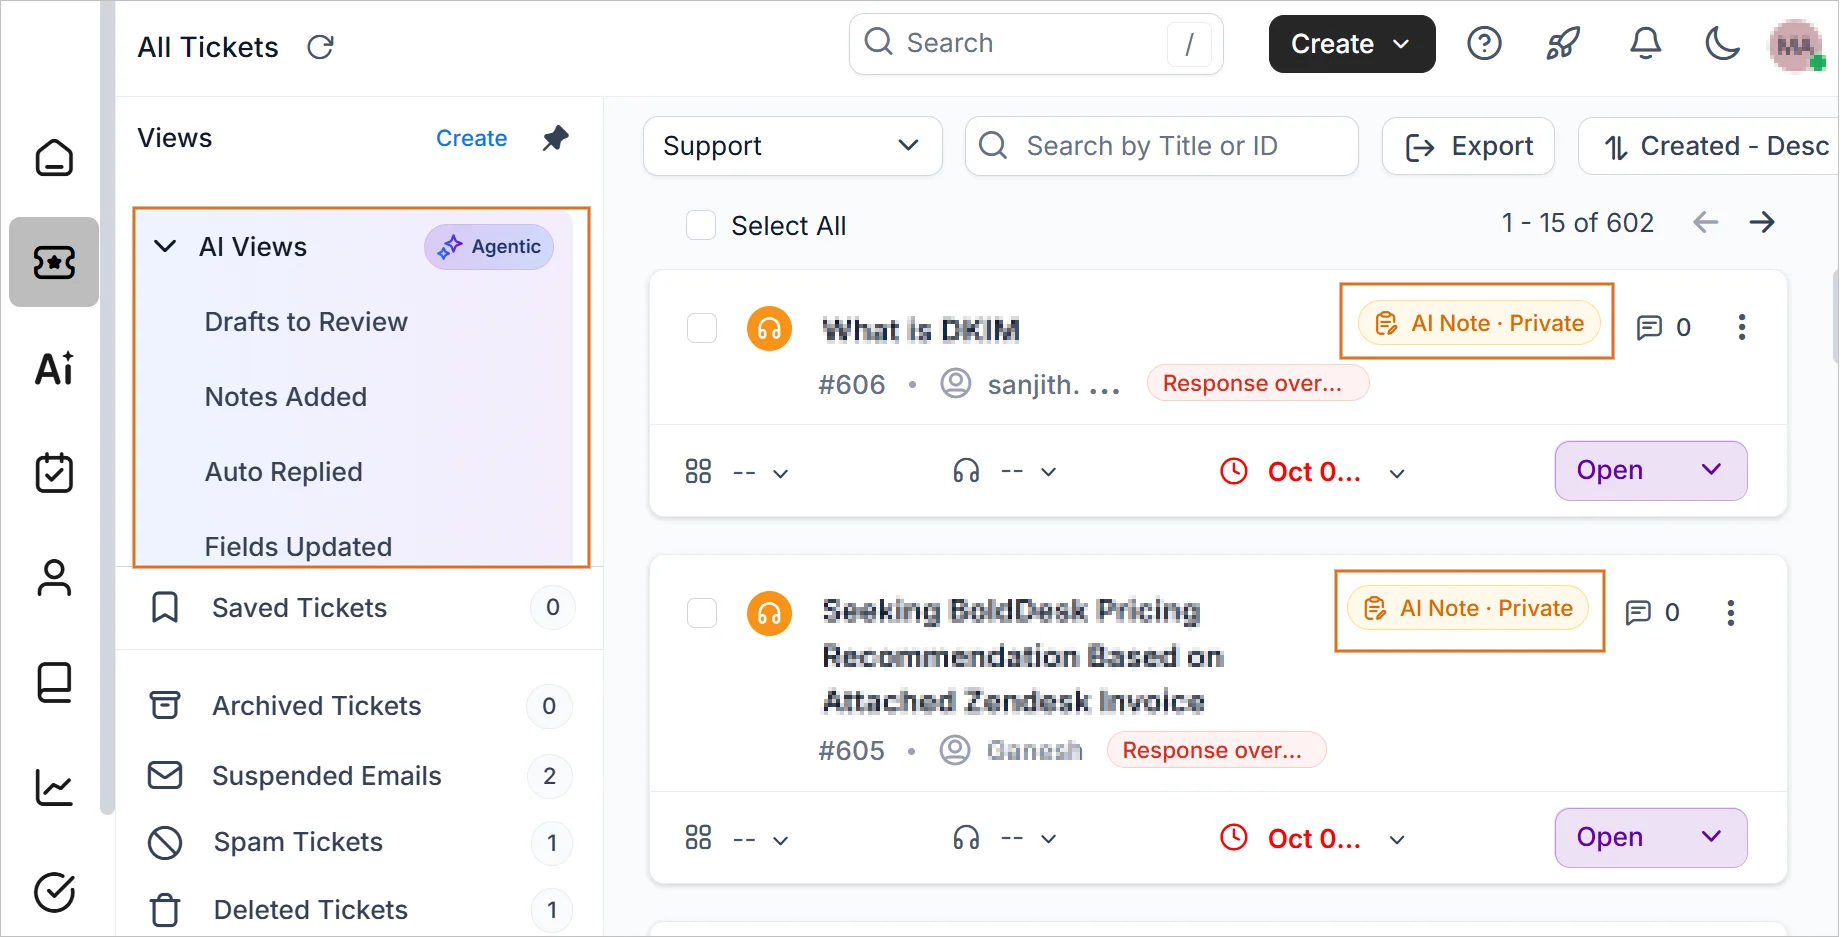Open the Auto Replied view
1842x937 pixels.
284,472
